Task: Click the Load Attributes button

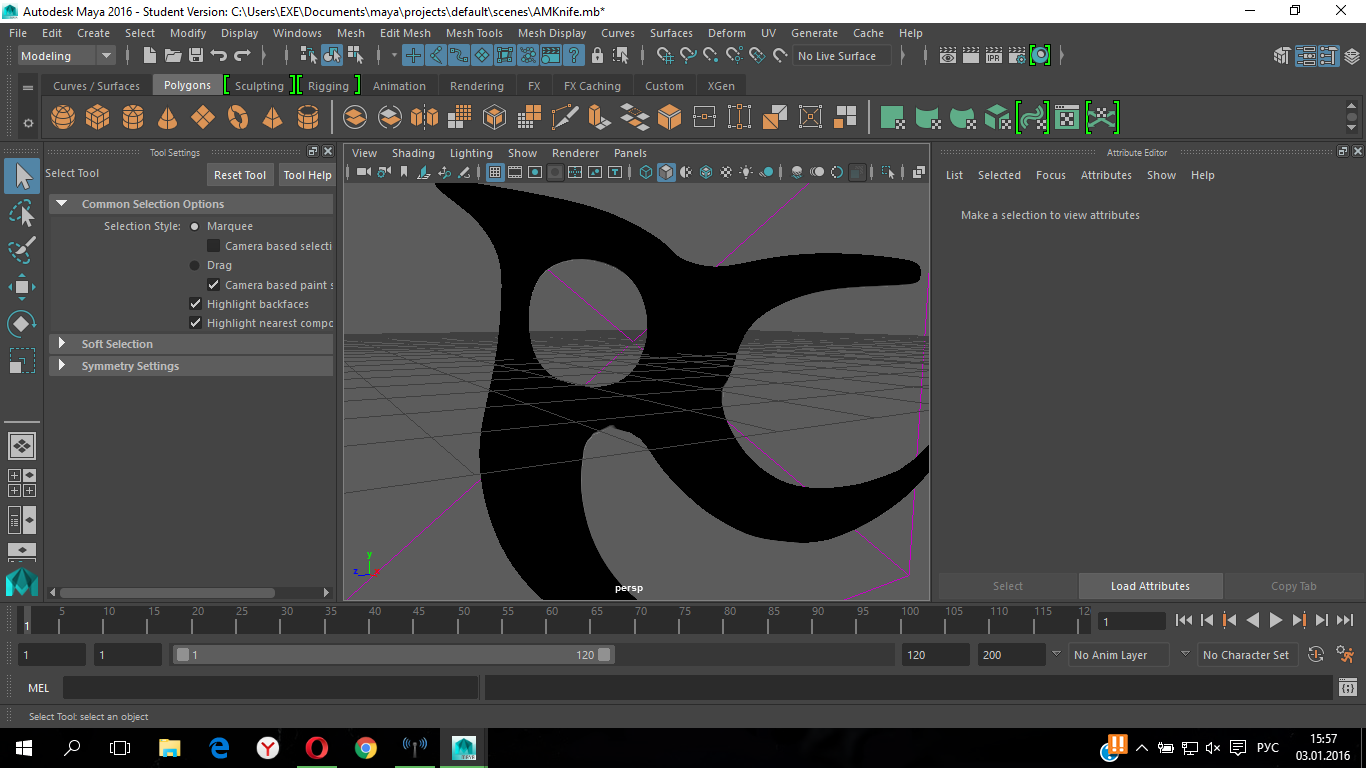Action: pyautogui.click(x=1150, y=586)
